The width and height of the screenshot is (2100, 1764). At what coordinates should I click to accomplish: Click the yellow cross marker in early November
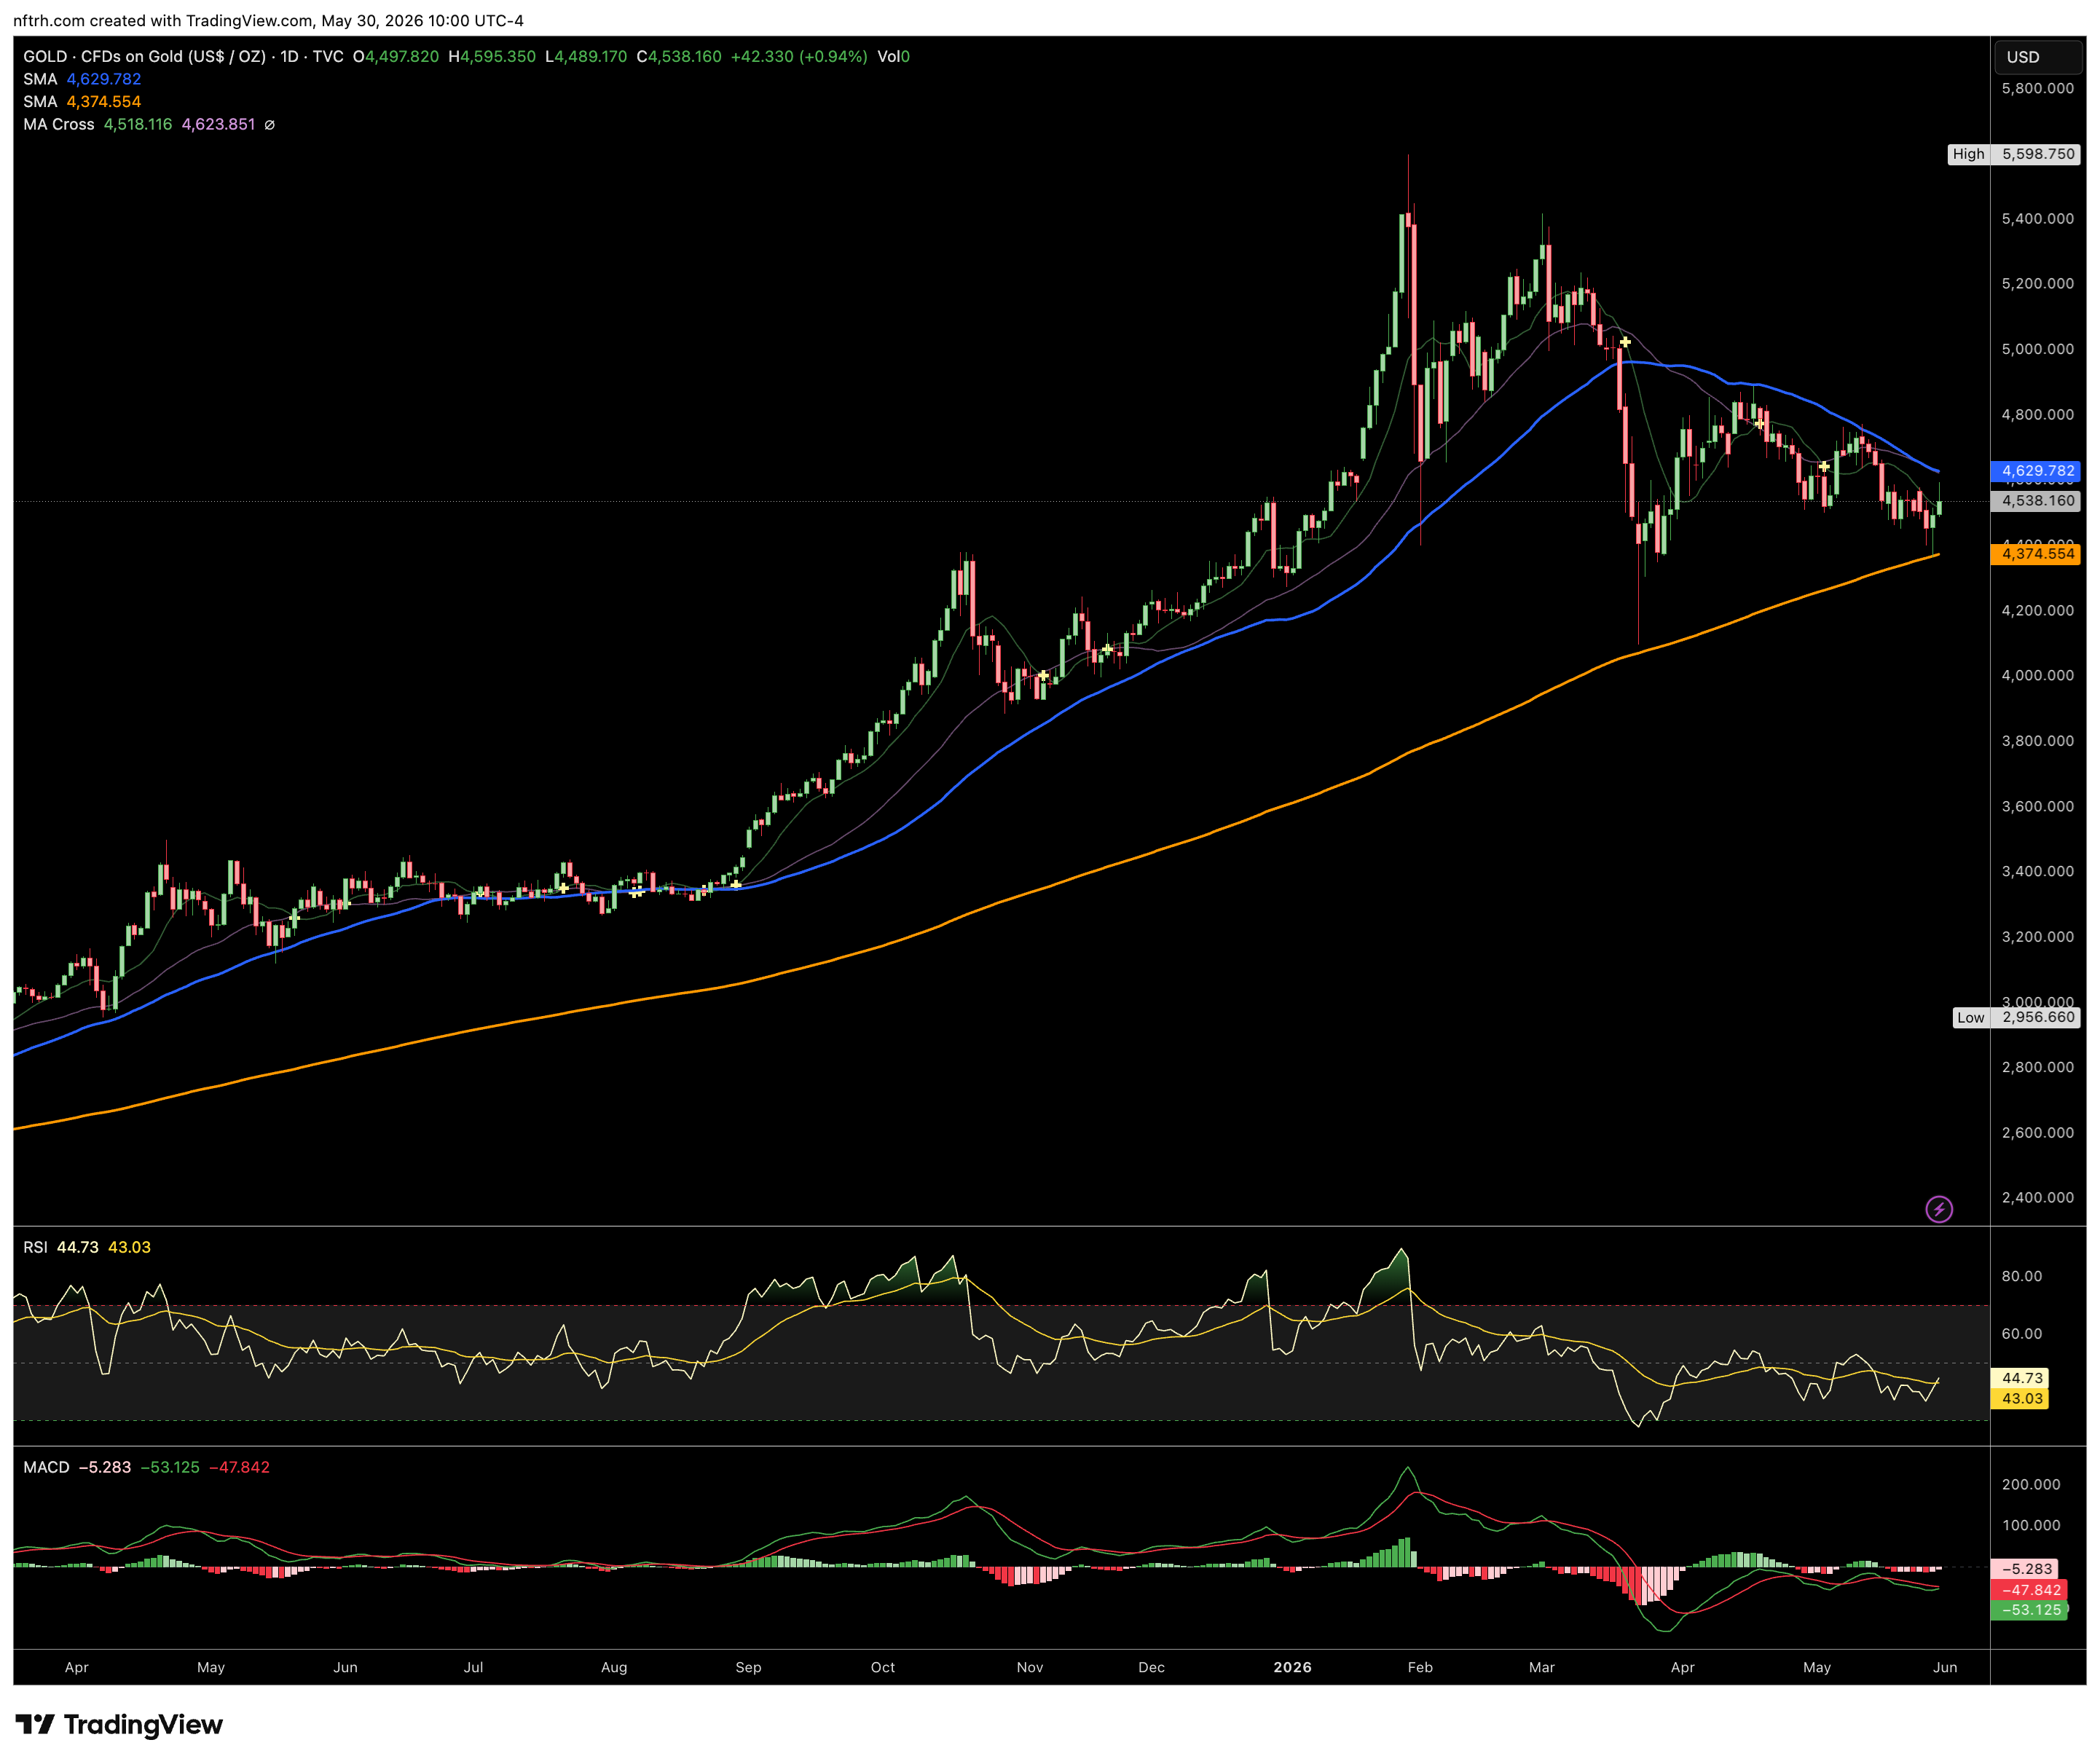tap(1043, 676)
